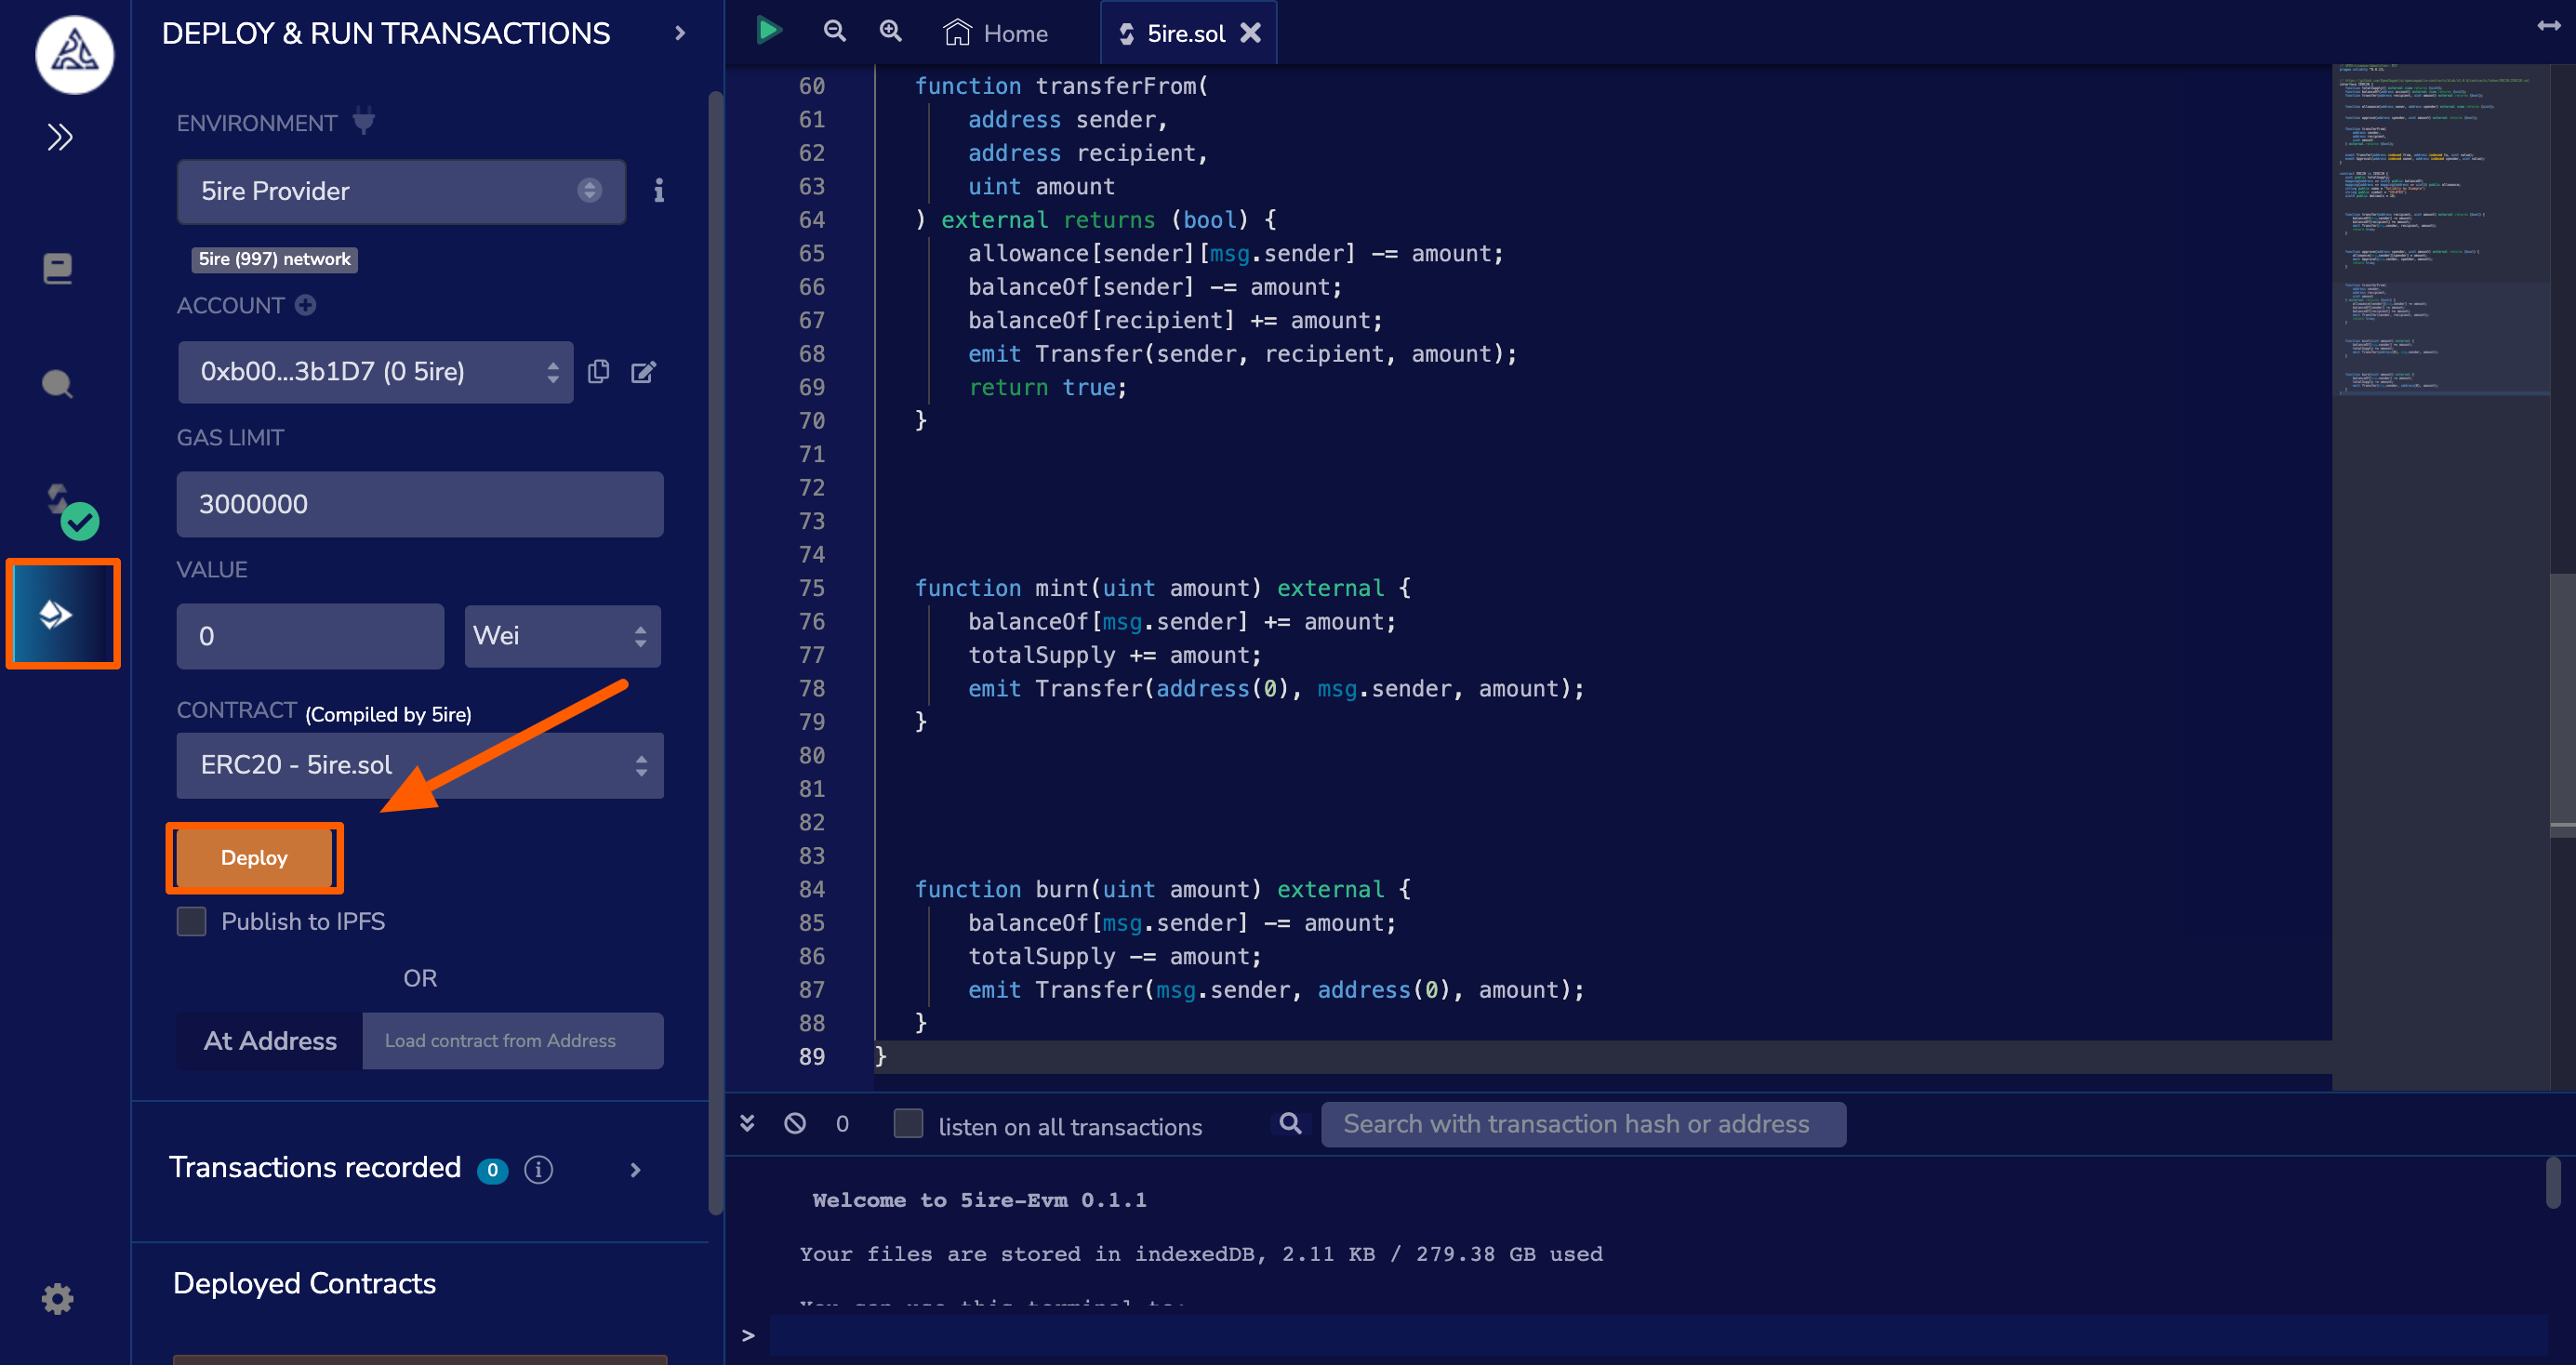Viewport: 2576px width, 1365px height.
Task: Click the ENVIRONMENT label
Action: click(x=257, y=123)
